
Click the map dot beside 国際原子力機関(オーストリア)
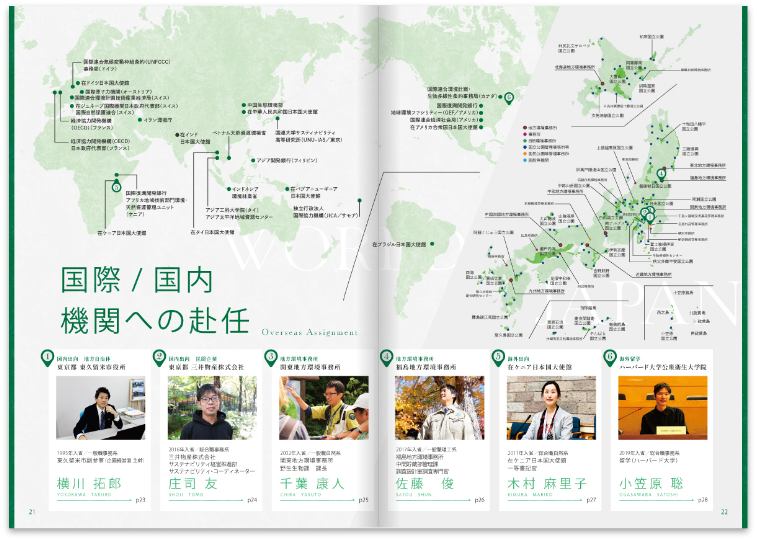81,91
